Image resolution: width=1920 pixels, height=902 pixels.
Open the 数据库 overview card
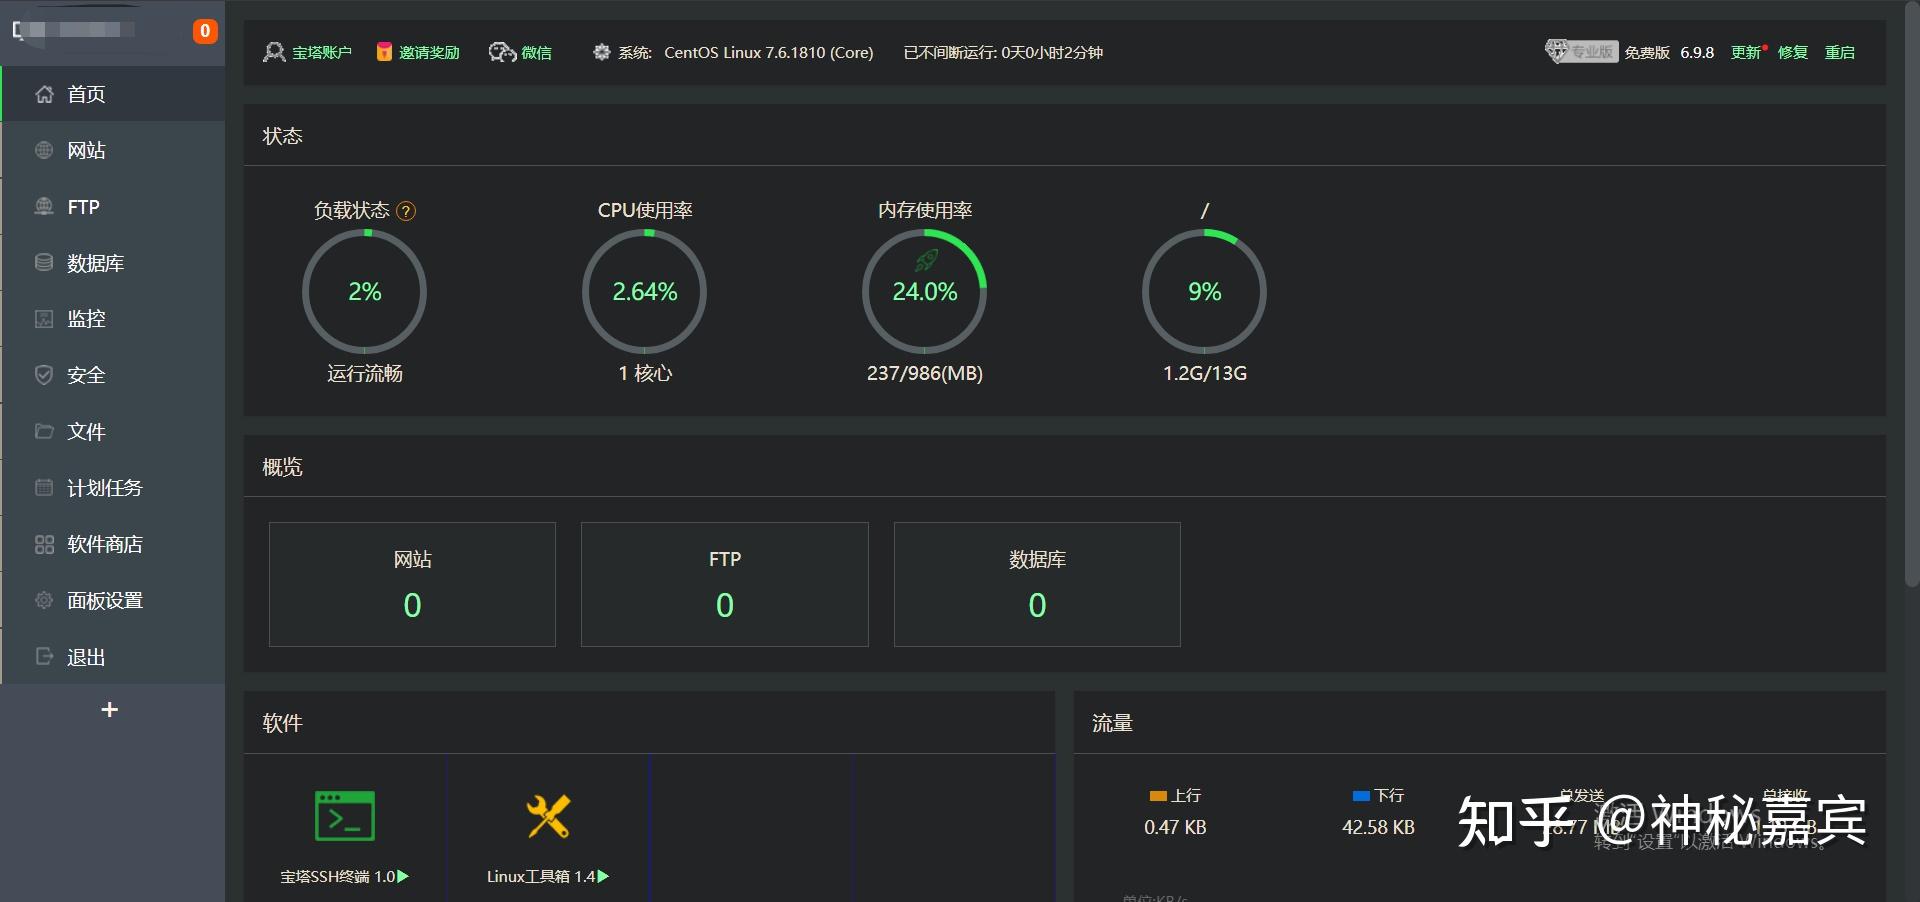(x=1037, y=584)
